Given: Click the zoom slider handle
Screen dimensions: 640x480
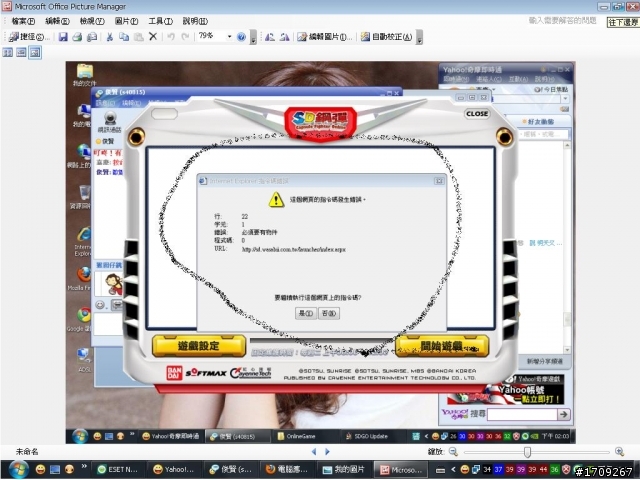Looking at the screenshot, I should point(527,452).
